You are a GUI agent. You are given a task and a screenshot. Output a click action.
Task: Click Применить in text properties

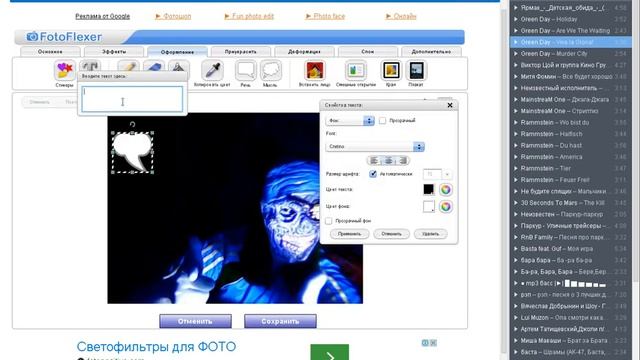(349, 234)
